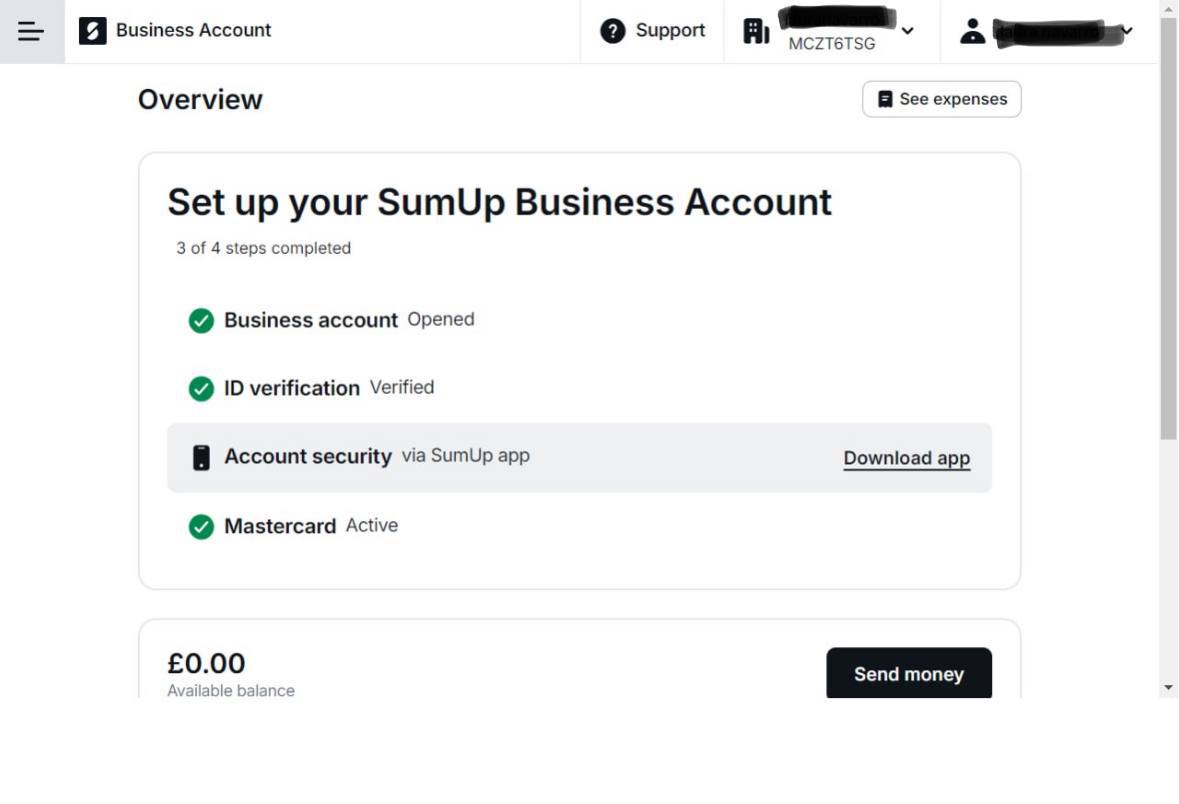The height and width of the screenshot is (804, 1179).
Task: Expand the user profile dropdown chevron
Action: 1127,31
